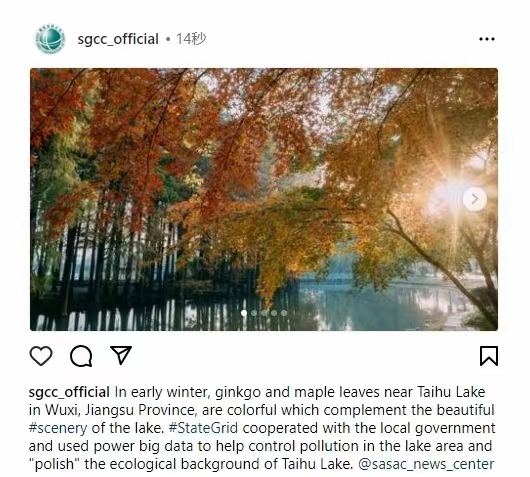Open the #StateGrid hashtag
This screenshot has width=530, height=477.
pos(203,428)
